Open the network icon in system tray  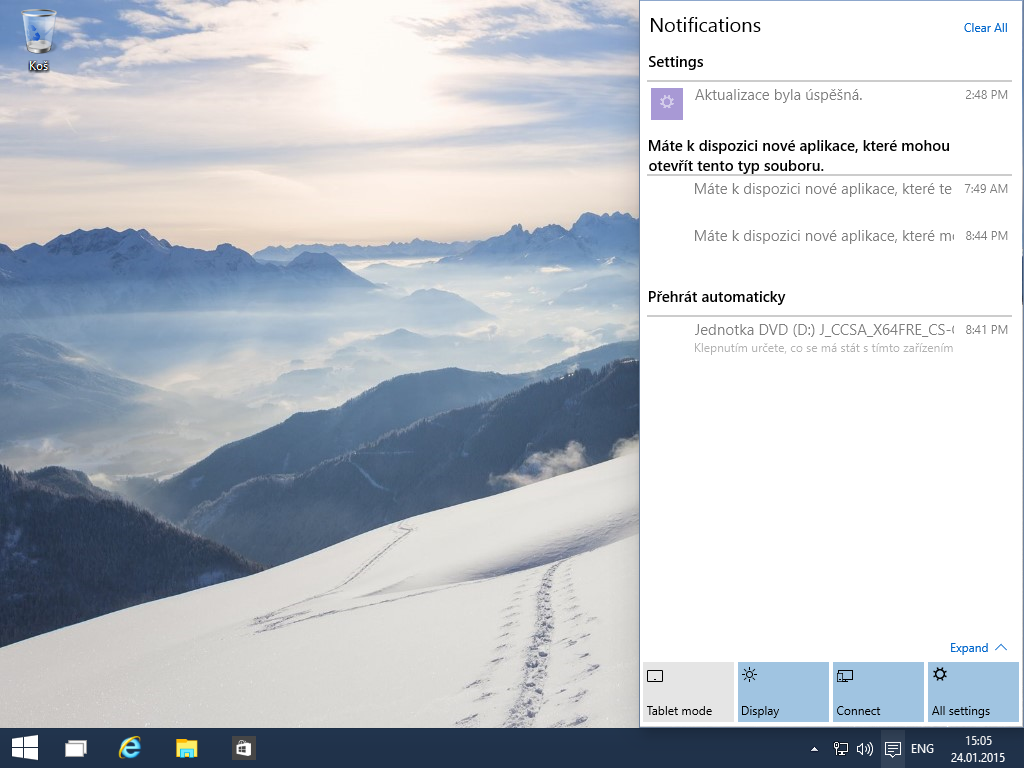click(x=839, y=748)
